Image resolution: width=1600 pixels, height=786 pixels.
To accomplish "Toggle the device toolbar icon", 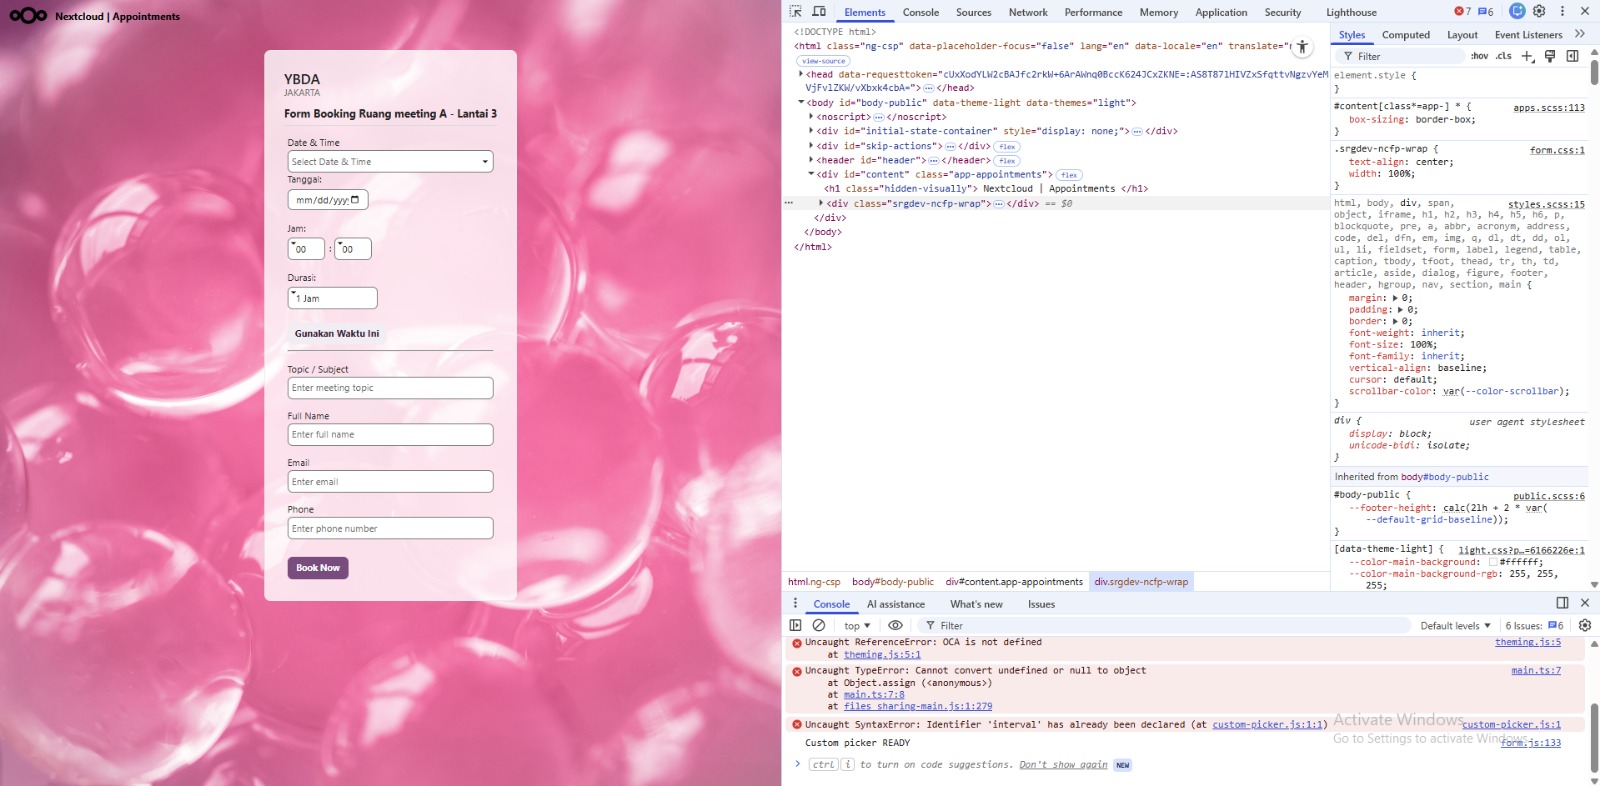I will [819, 12].
